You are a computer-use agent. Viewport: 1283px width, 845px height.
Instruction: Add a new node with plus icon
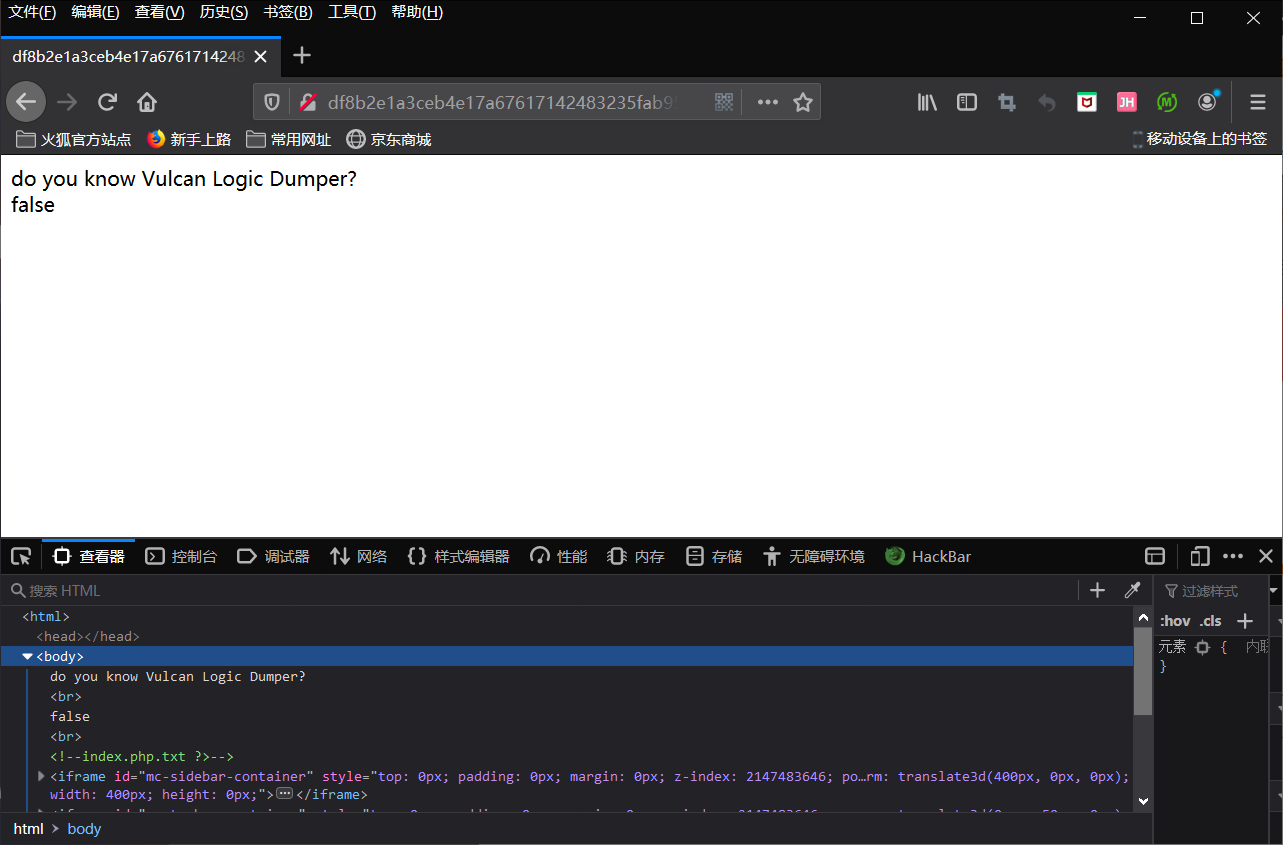1097,590
